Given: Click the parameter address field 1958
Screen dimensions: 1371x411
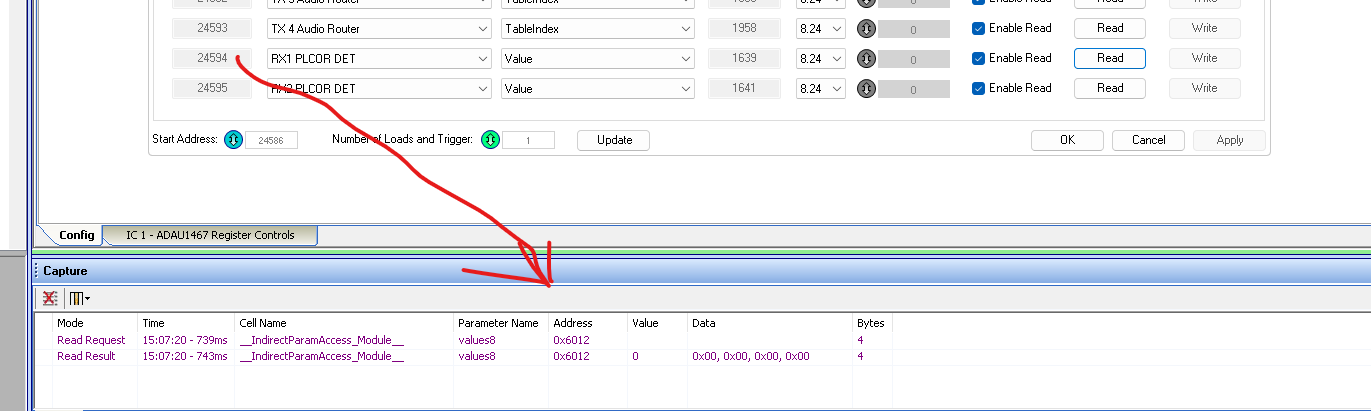Looking at the screenshot, I should click(746, 29).
